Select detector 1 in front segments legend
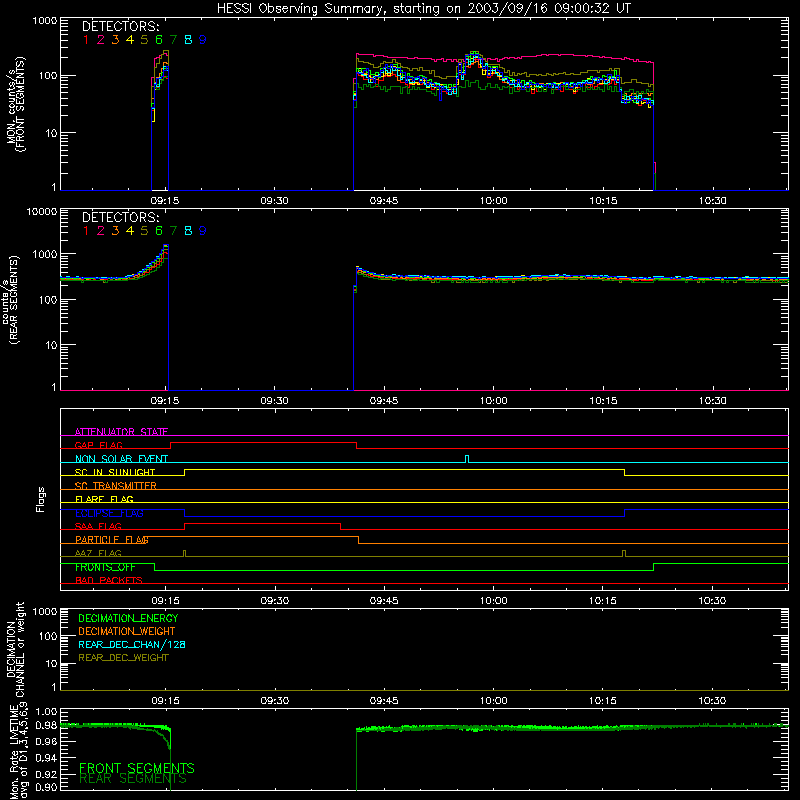Image resolution: width=800 pixels, height=800 pixels. click(x=86, y=40)
